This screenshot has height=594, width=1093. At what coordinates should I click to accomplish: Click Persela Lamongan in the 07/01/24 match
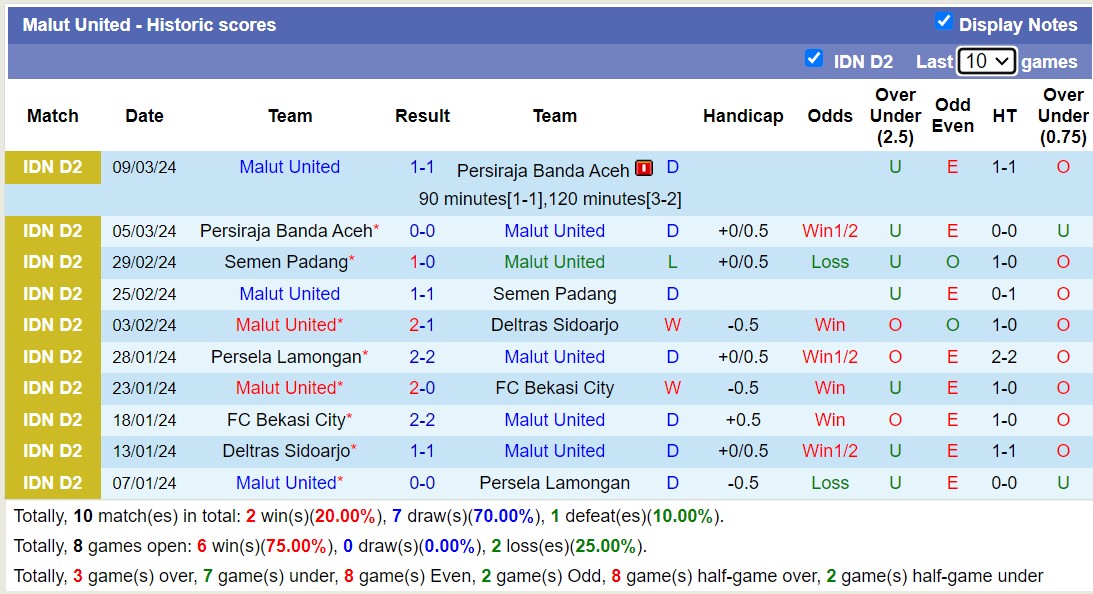tap(554, 483)
